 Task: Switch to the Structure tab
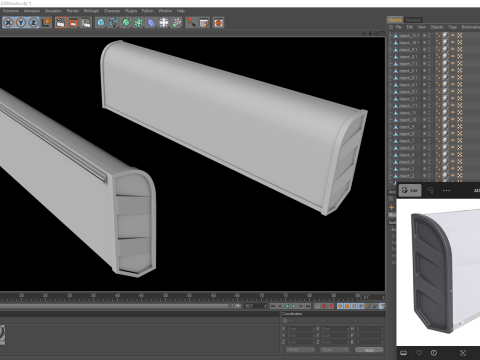[x=413, y=20]
